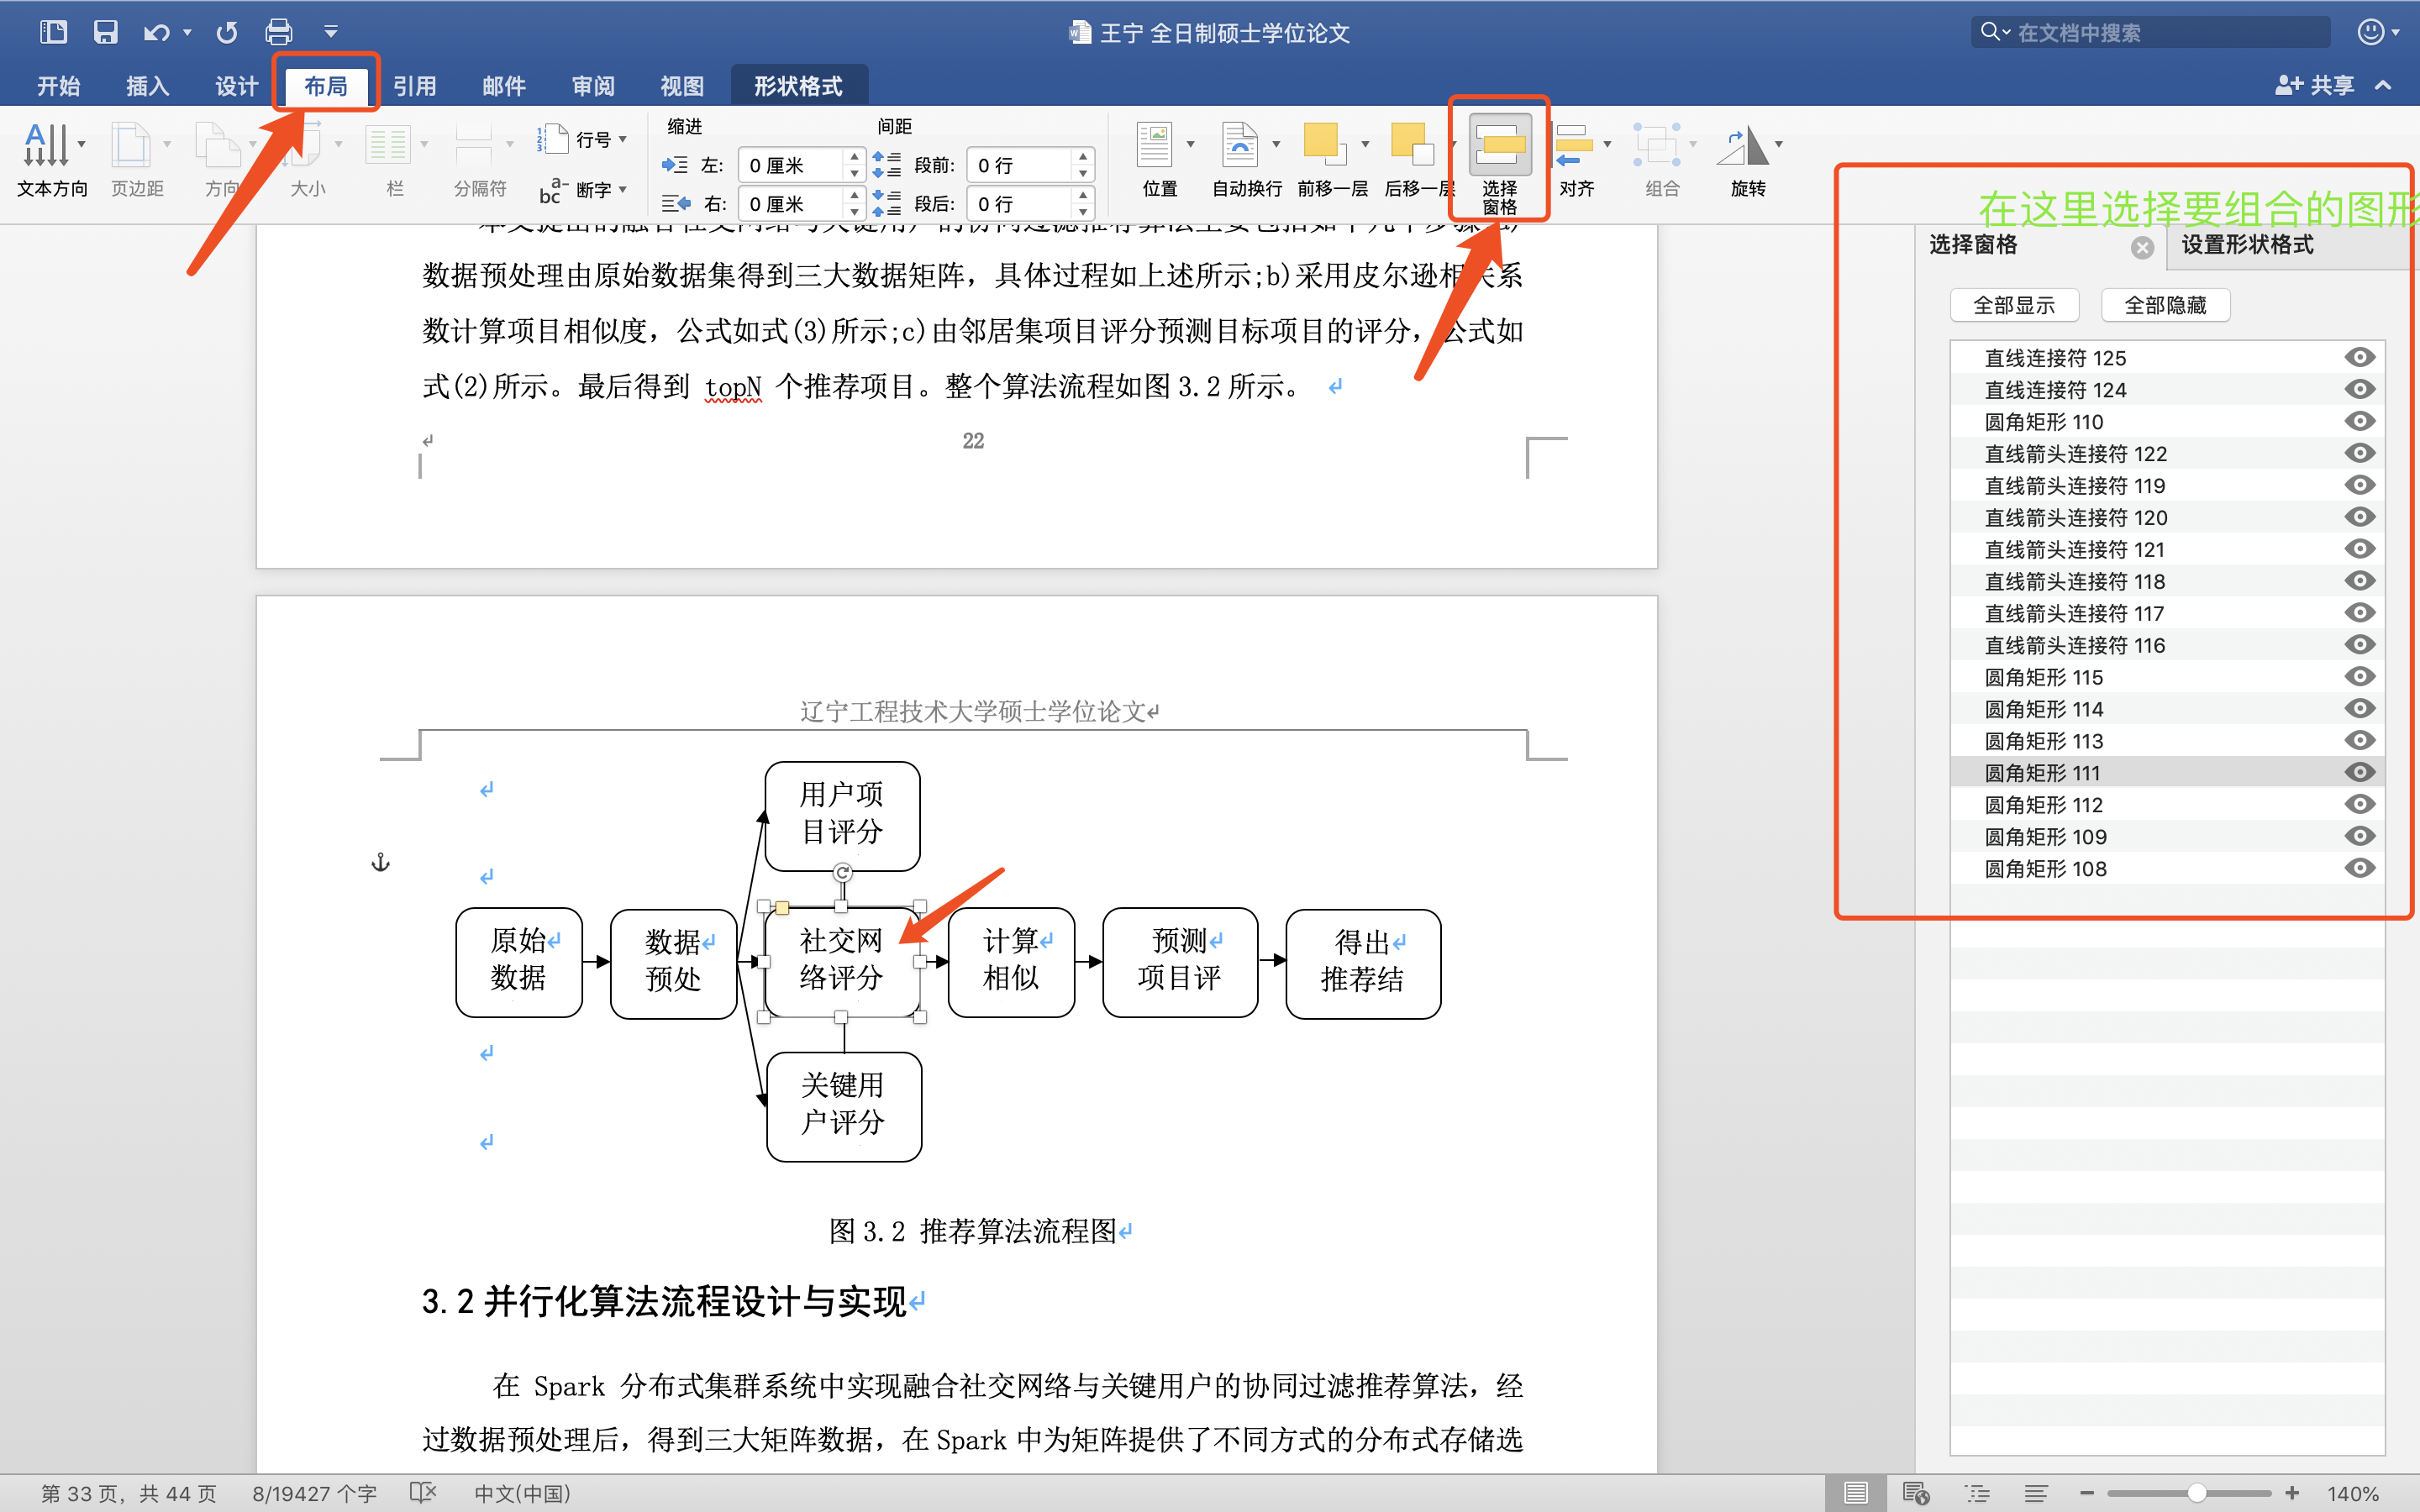Click the Text Direction (文本方向) icon
2420x1512 pixels.
pos(46,145)
